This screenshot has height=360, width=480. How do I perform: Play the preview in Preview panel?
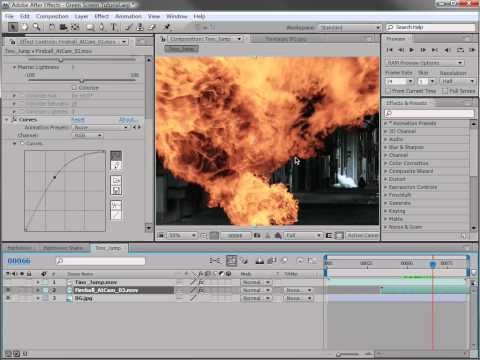click(412, 50)
